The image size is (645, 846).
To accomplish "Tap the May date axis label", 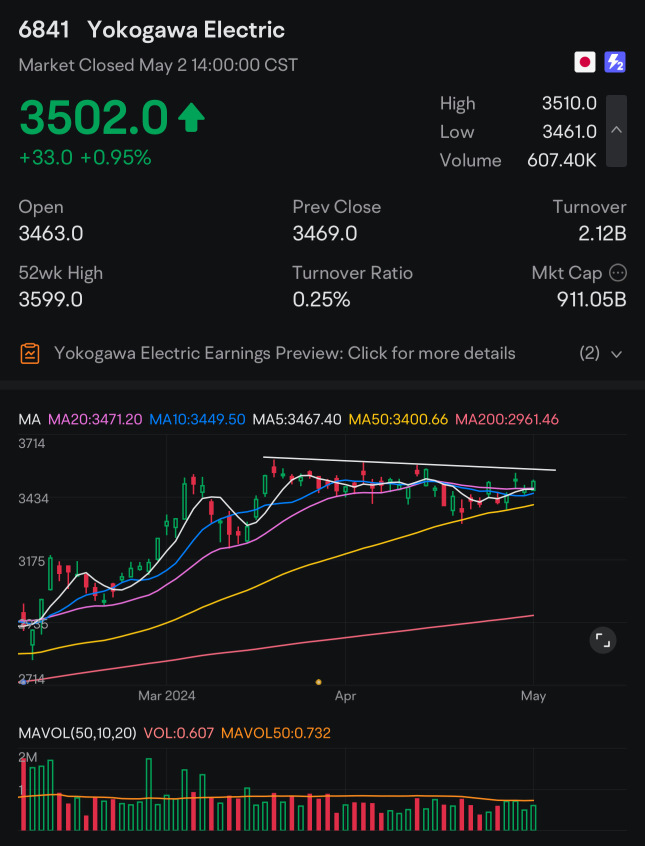I will 533,696.
